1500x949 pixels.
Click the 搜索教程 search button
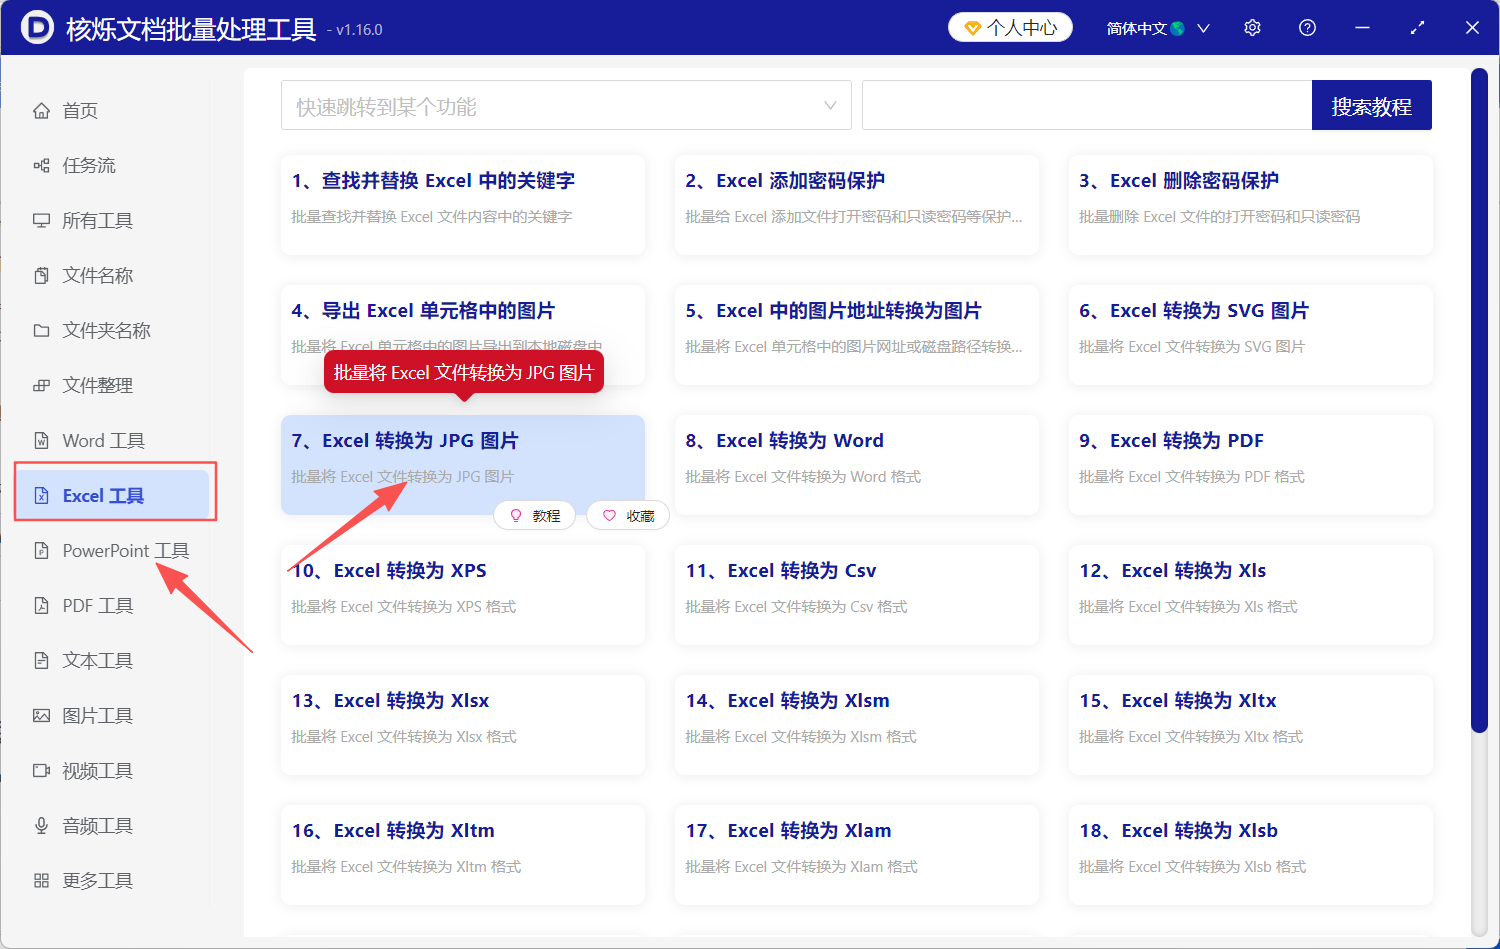pyautogui.click(x=1371, y=105)
